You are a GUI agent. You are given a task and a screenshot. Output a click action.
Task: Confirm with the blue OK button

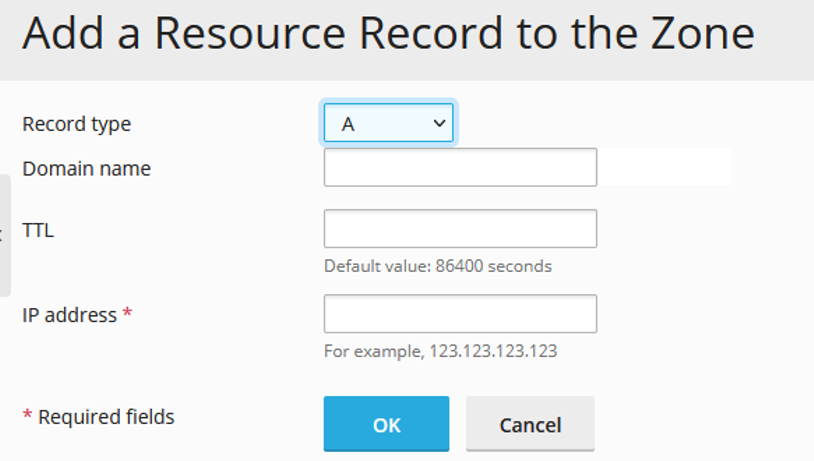pyautogui.click(x=386, y=424)
